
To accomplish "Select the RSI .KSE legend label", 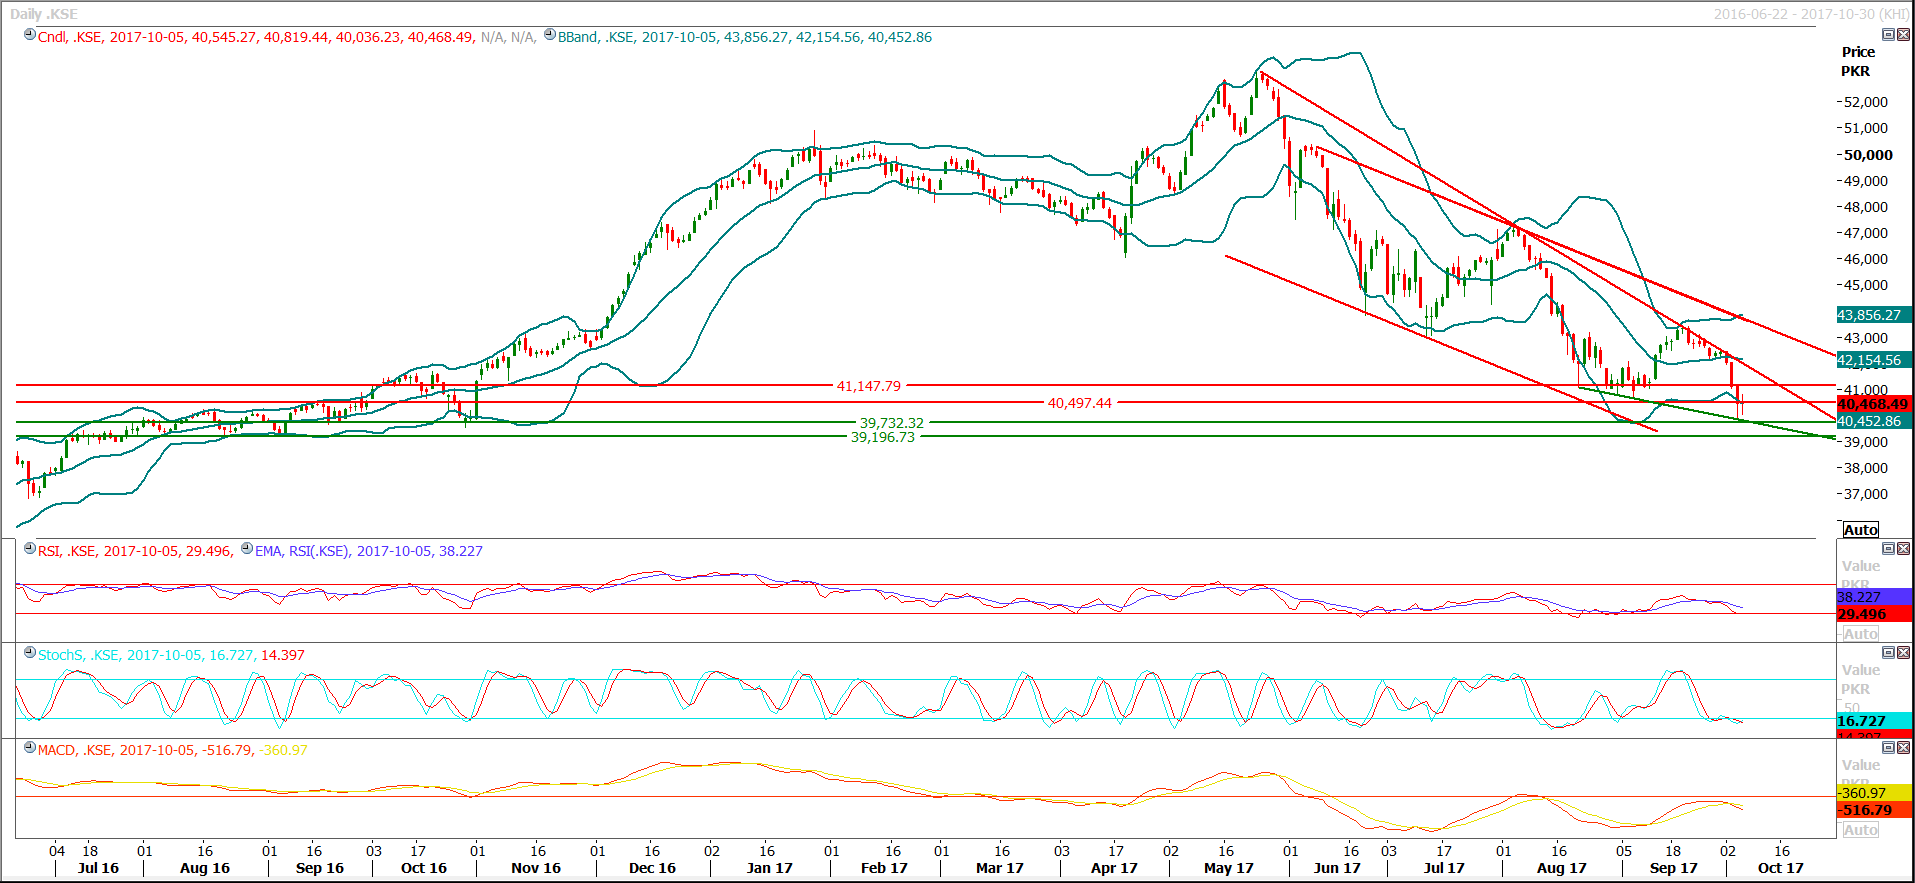I will [135, 551].
